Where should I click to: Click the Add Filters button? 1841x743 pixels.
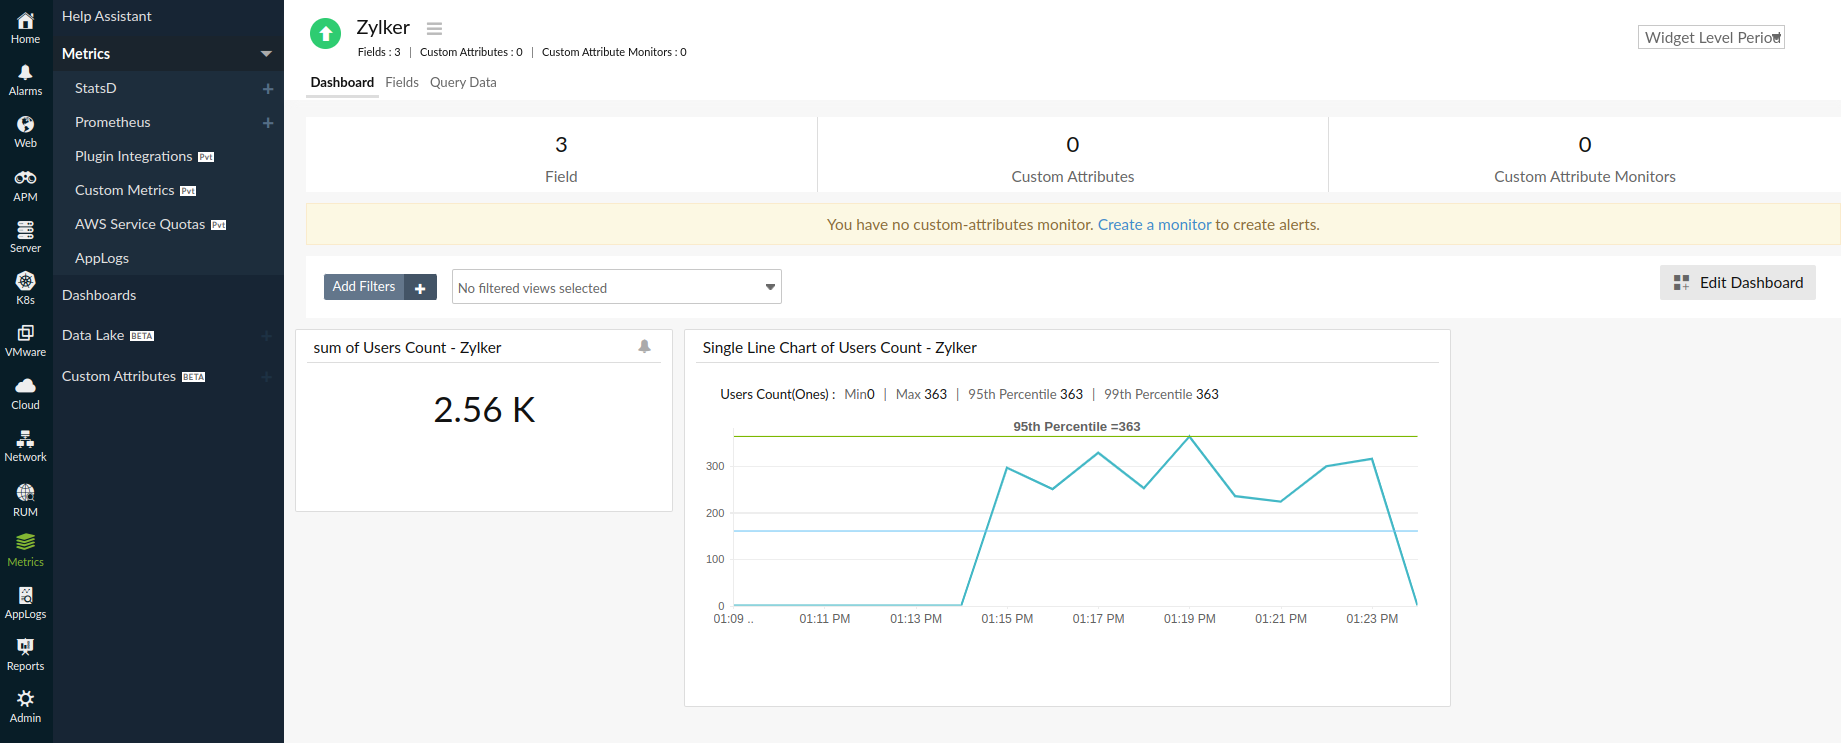coord(379,287)
